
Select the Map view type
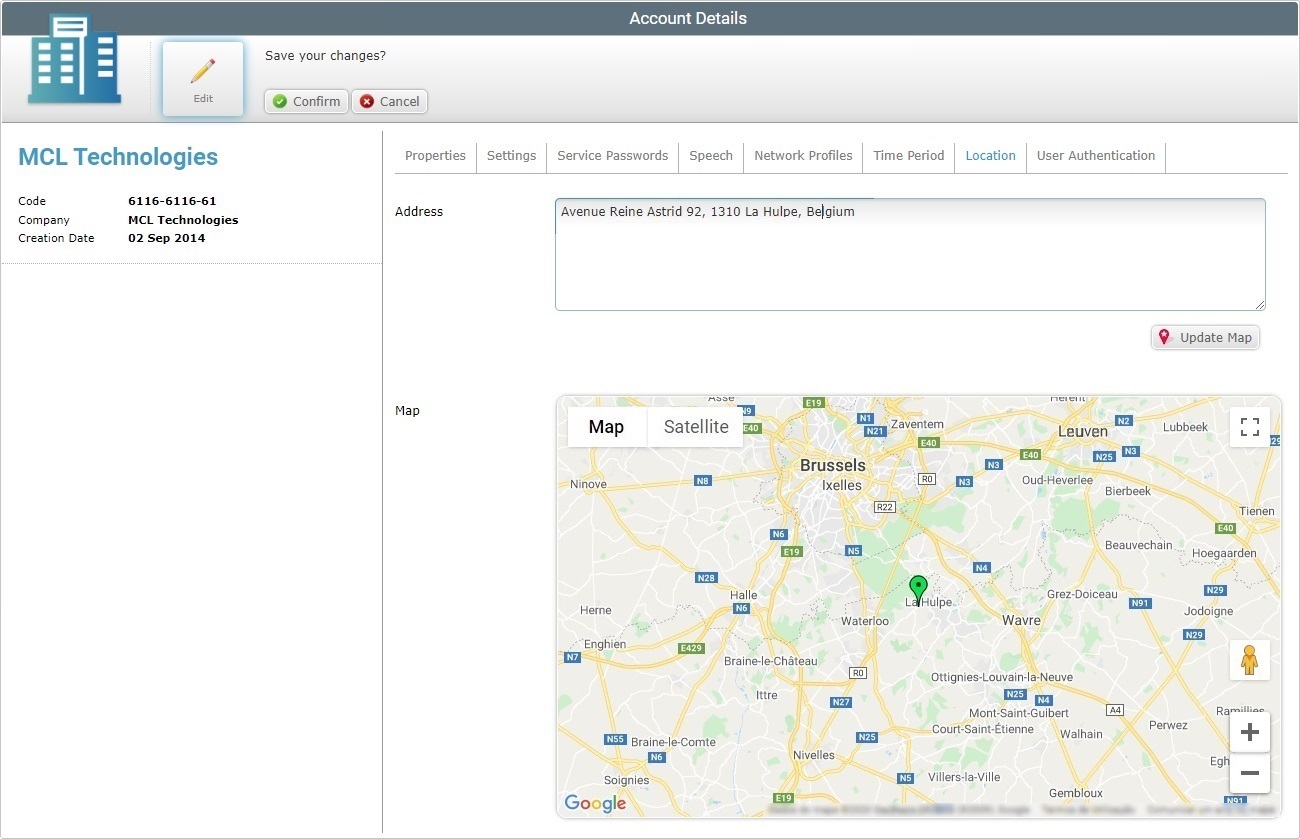point(606,427)
